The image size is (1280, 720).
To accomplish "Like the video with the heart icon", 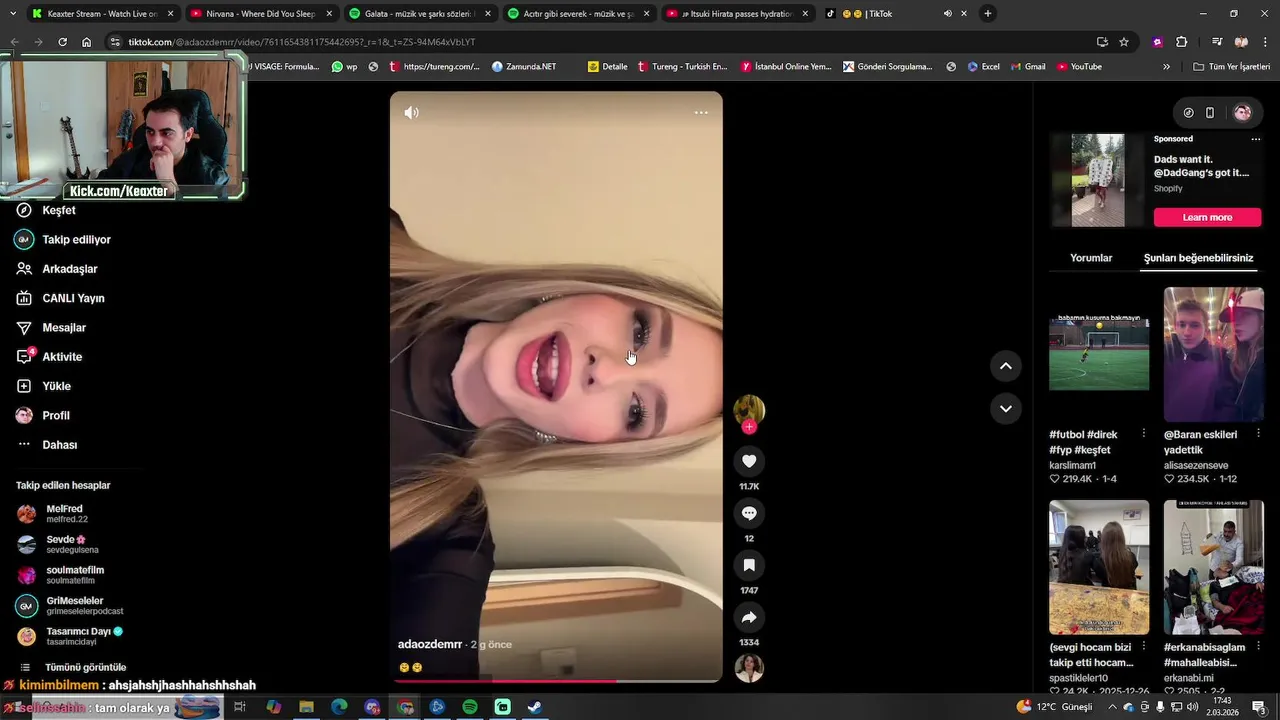I will pos(749,461).
